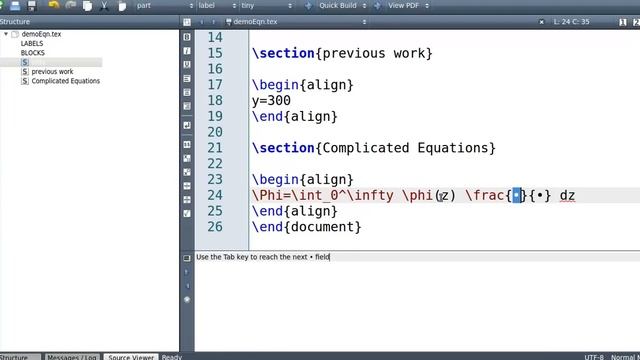Place cursor on 'y=300' line
The width and height of the screenshot is (640, 360).
pyautogui.click(x=271, y=100)
